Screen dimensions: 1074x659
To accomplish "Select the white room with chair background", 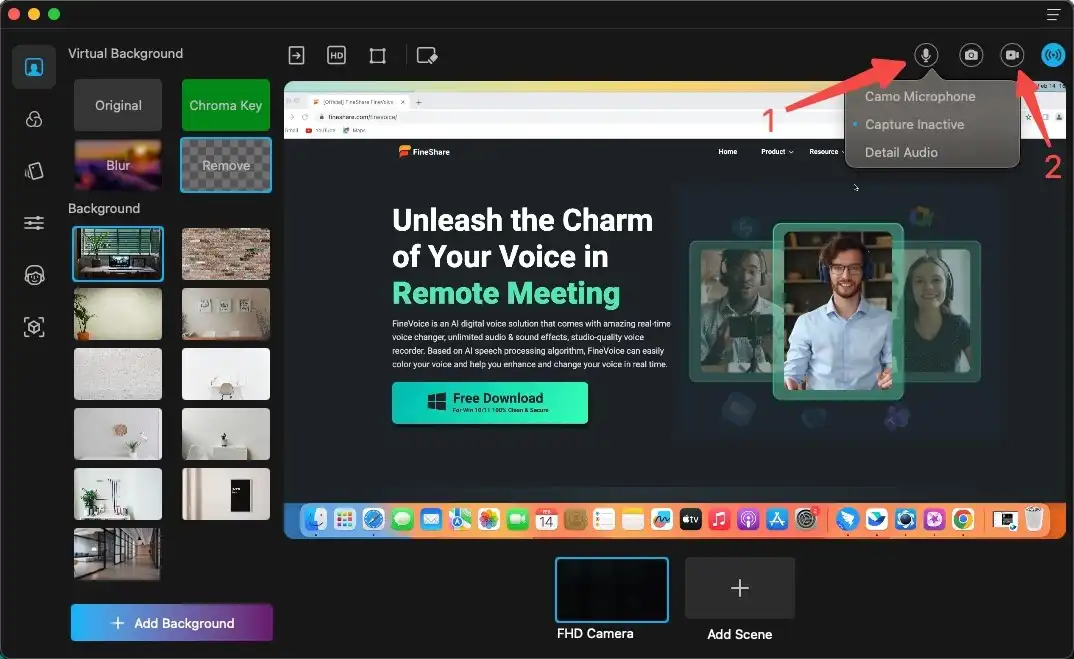I will coord(225,374).
